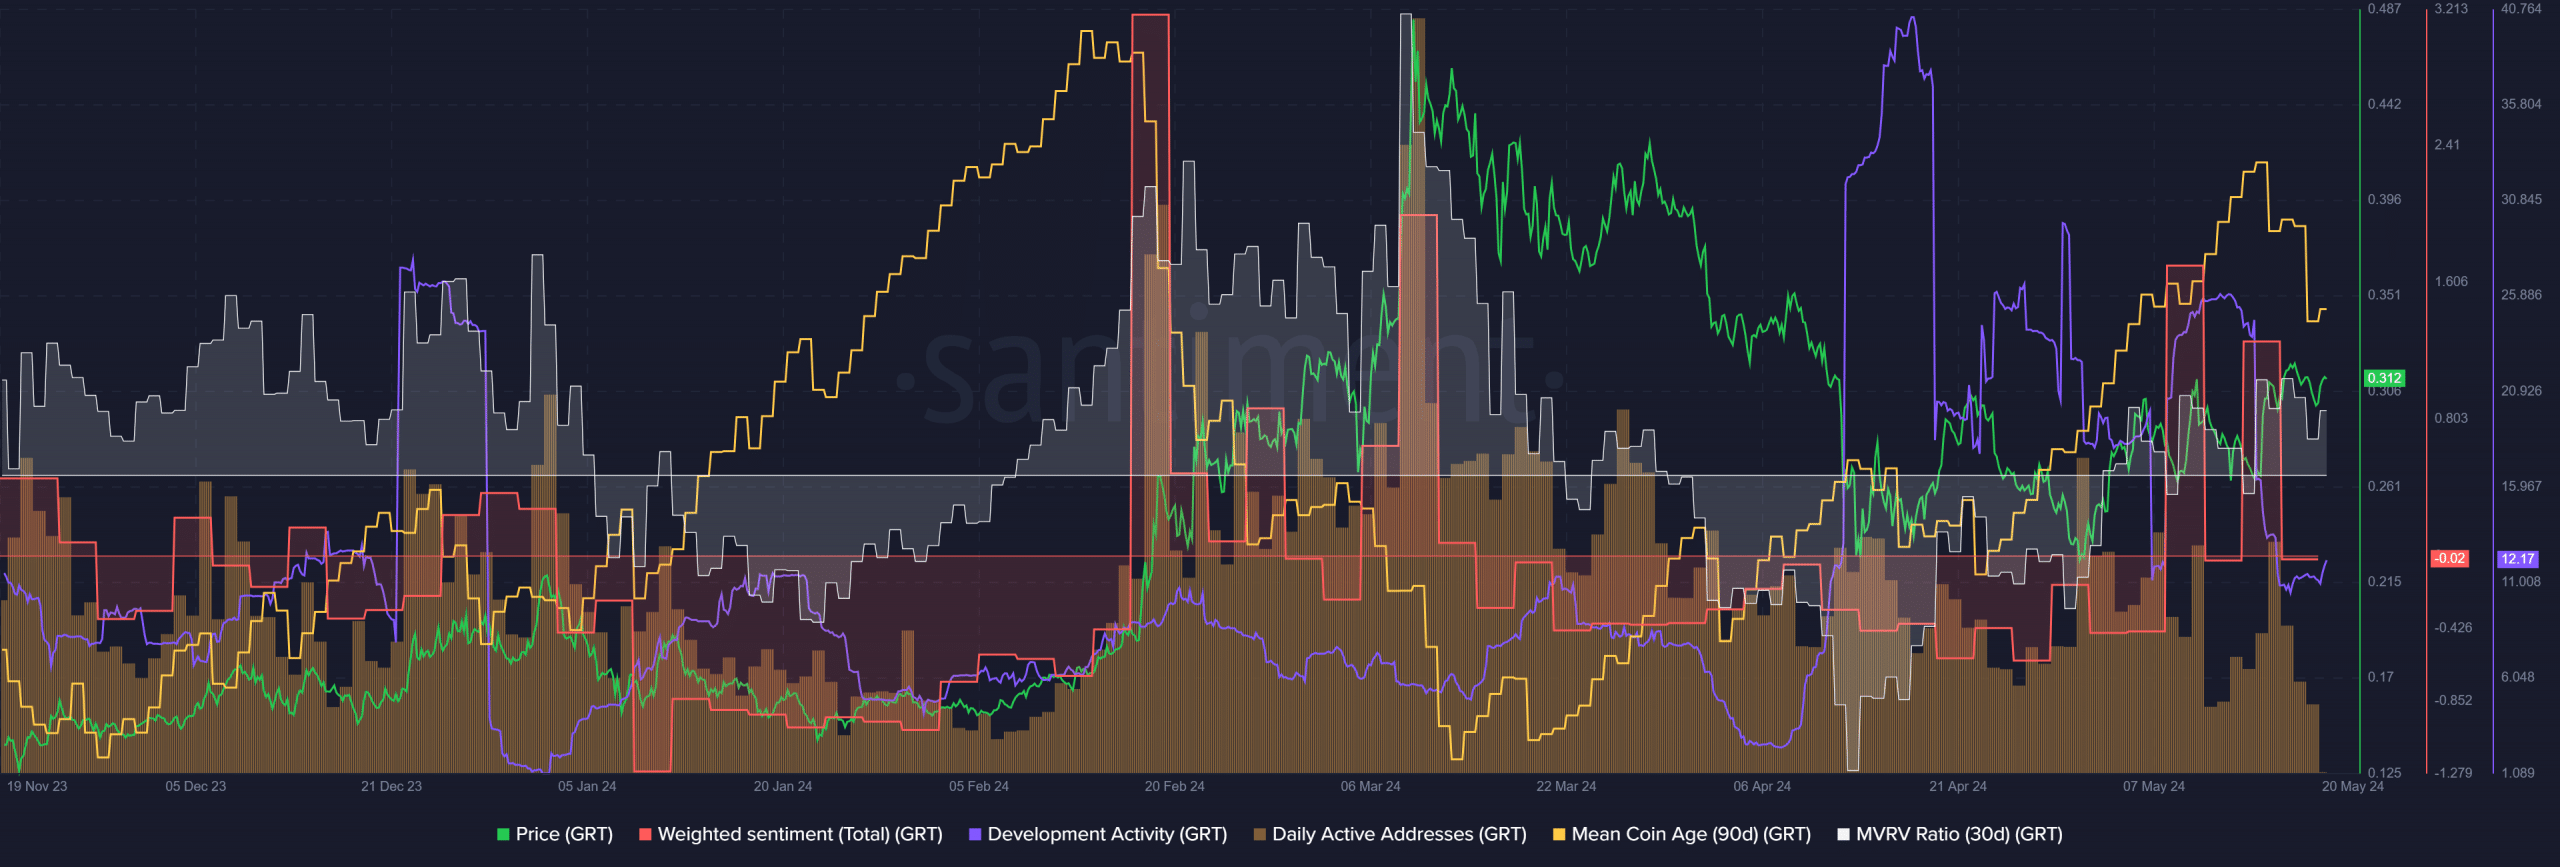Click the 2.41 sentiment axis value
Image resolution: width=2560 pixels, height=867 pixels.
pyautogui.click(x=2447, y=145)
